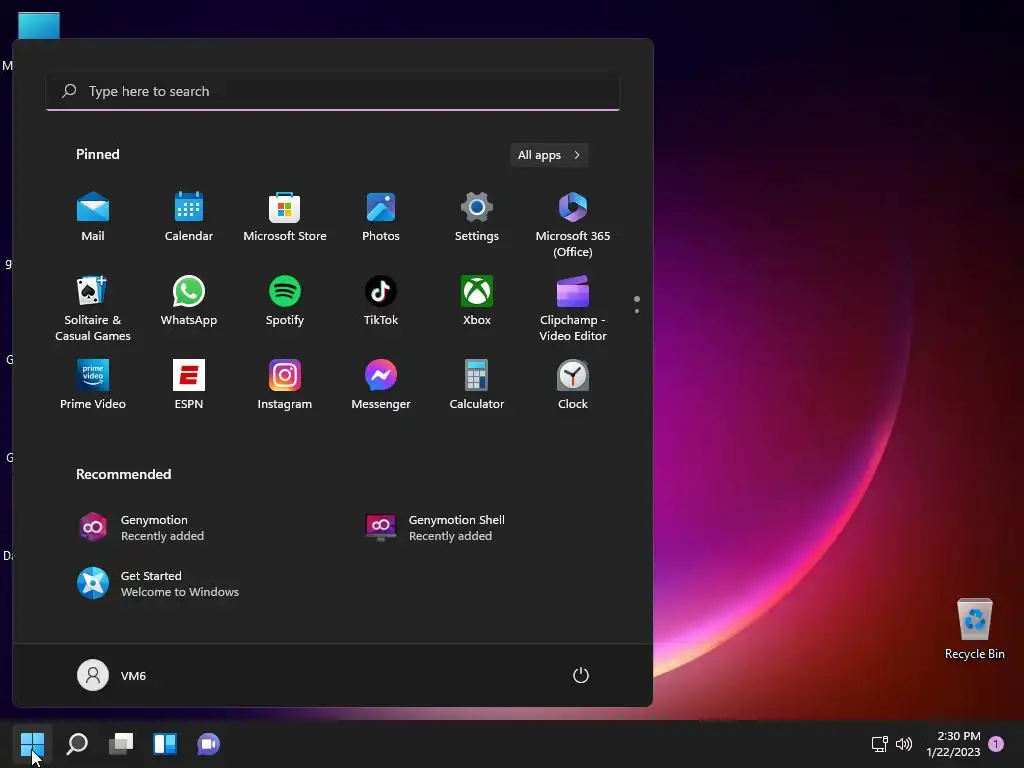Click the "Recommended" heading text
Screen dimensions: 1024x768
point(123,474)
